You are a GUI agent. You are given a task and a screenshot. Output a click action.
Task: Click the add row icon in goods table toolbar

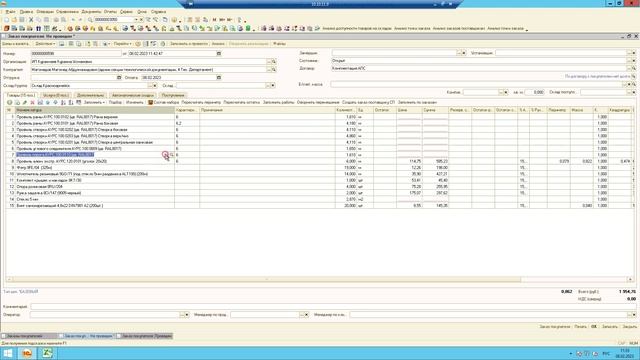click(9, 102)
